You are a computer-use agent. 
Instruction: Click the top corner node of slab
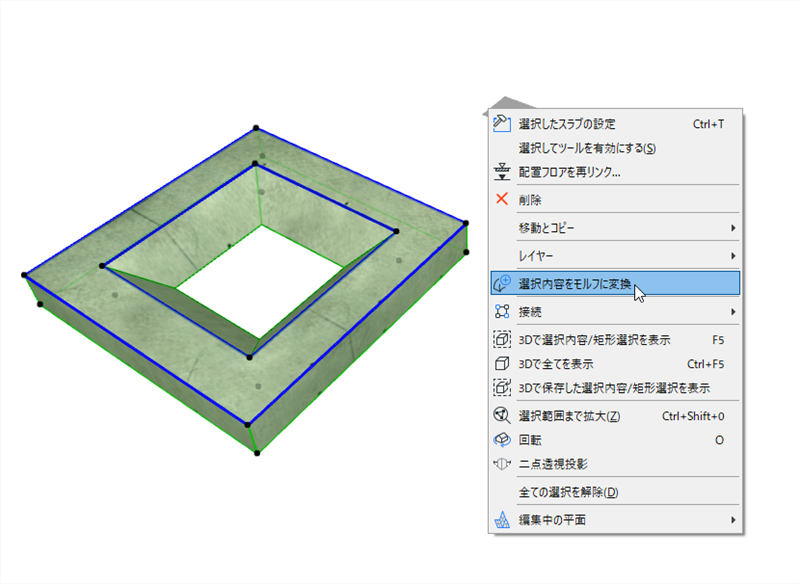coord(256,128)
